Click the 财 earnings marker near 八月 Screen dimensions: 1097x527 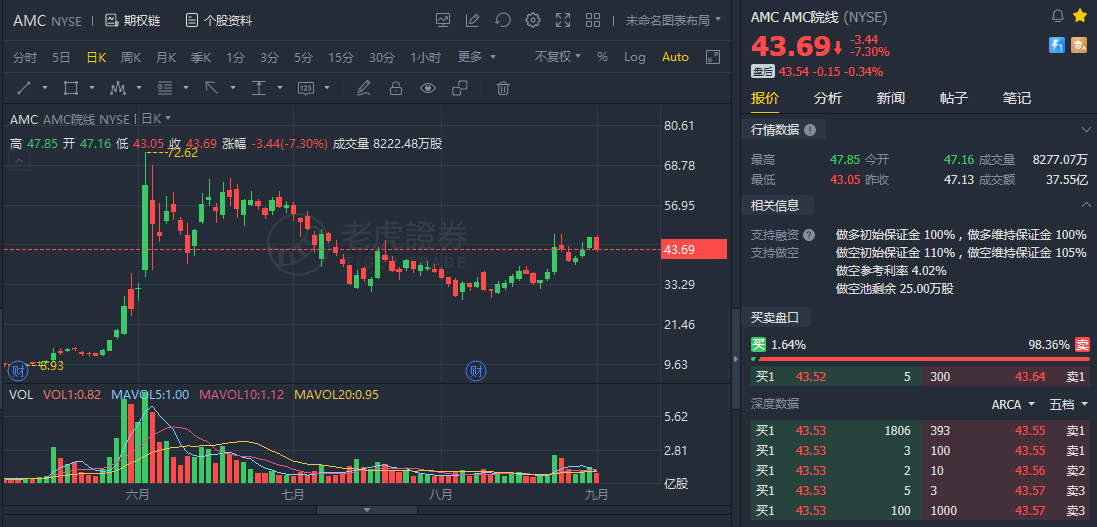point(476,370)
